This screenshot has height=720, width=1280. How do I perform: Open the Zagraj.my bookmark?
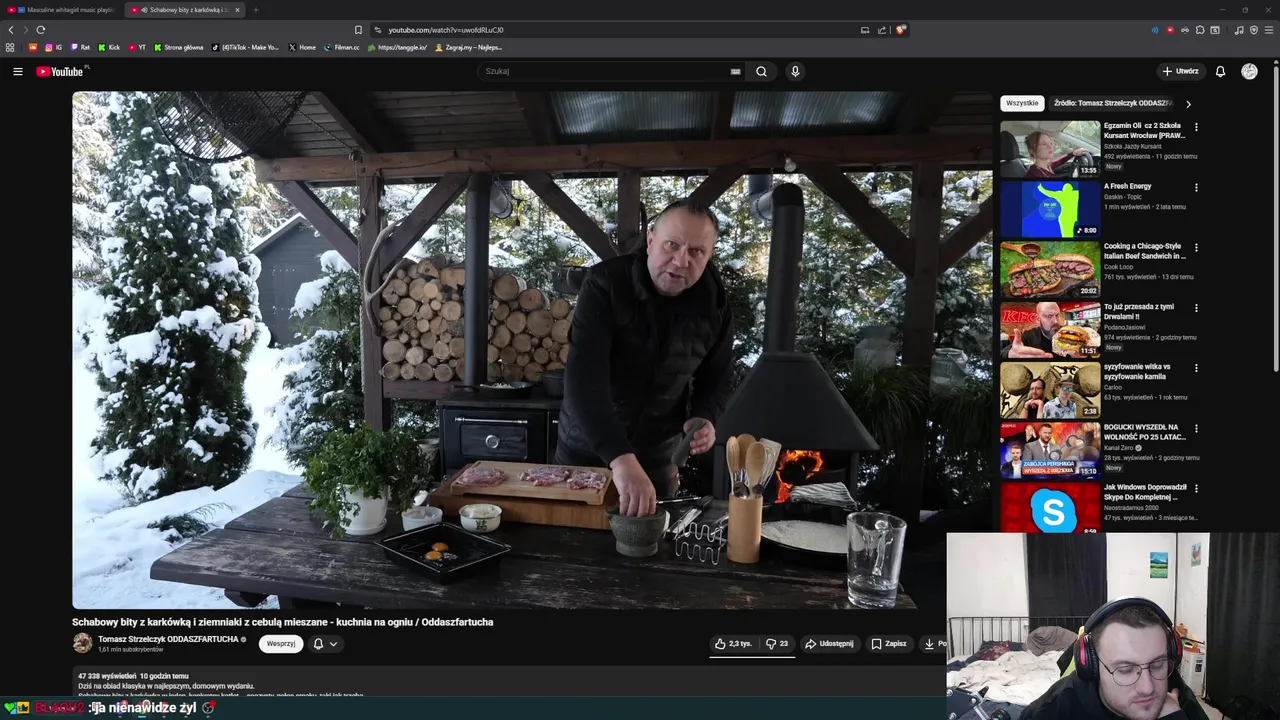[x=468, y=47]
